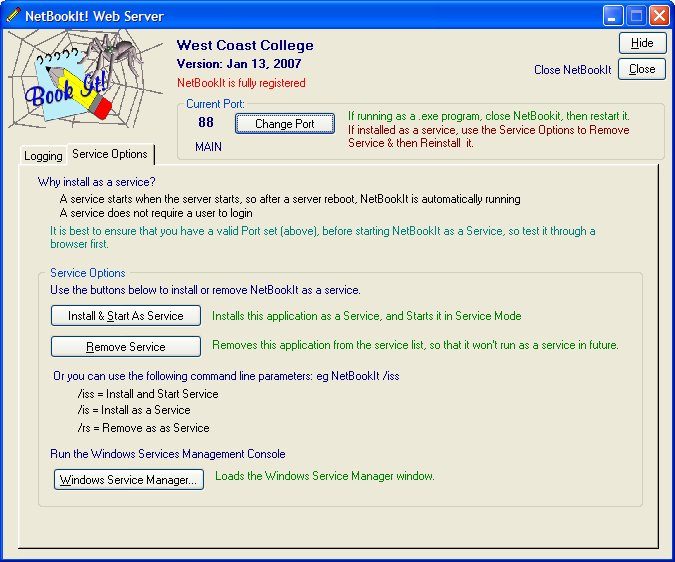675x562 pixels.
Task: Click the NetBookIt! Web Server title text
Action: (x=94, y=16)
